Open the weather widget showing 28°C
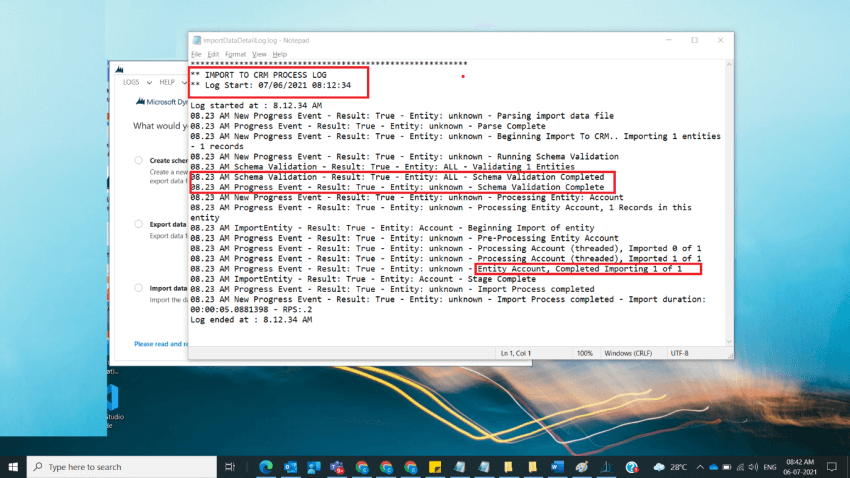Screen dimensions: 850x478 click(x=671, y=467)
